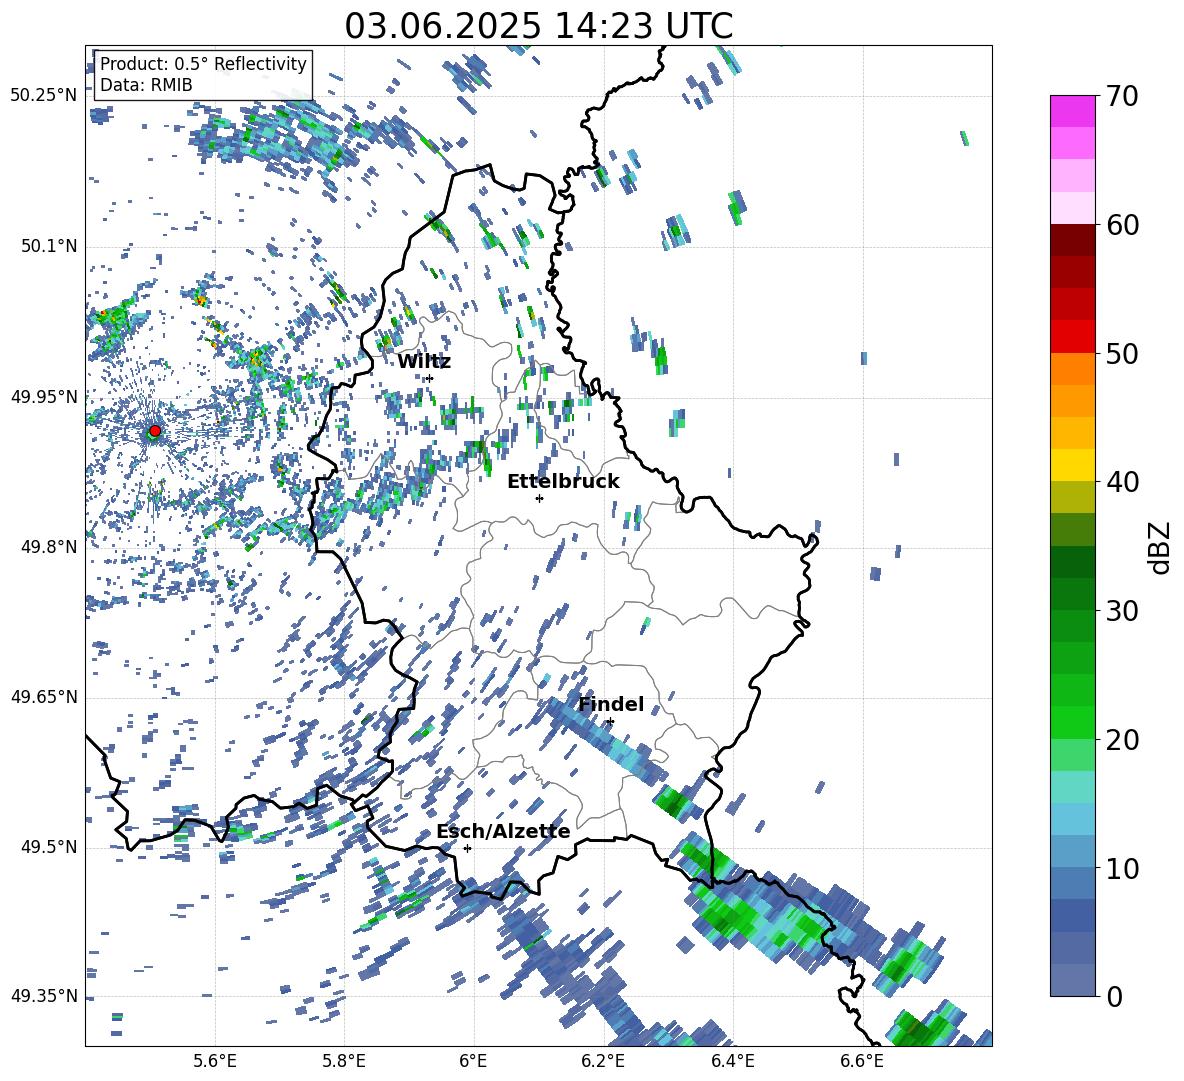This screenshot has height=1081, width=1184.
Task: Click the 6.2°E longitude label
Action: coord(603,1061)
